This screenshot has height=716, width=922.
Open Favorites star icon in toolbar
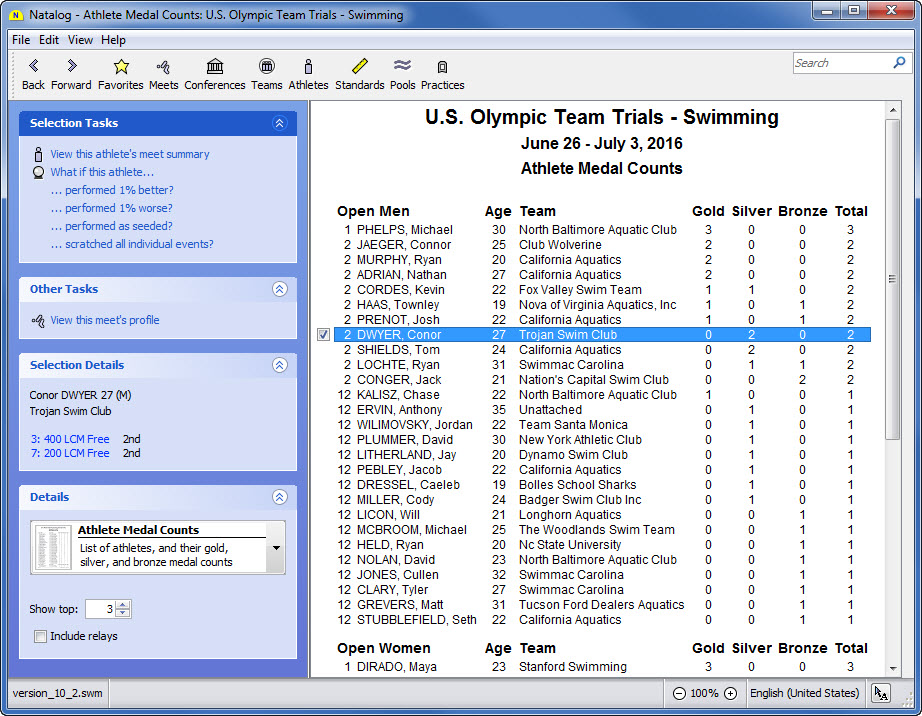(121, 67)
